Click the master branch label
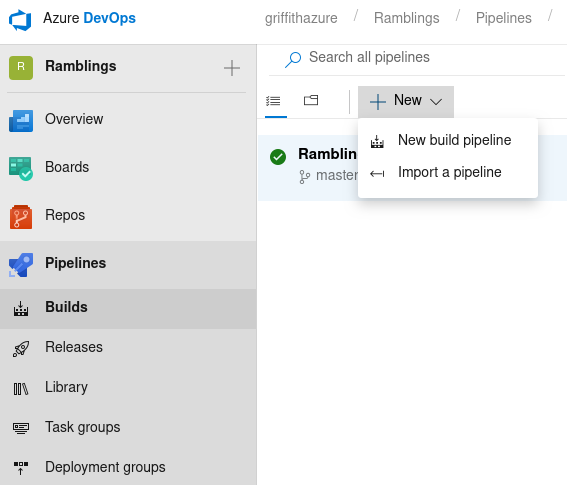The width and height of the screenshot is (567, 485). 337,175
